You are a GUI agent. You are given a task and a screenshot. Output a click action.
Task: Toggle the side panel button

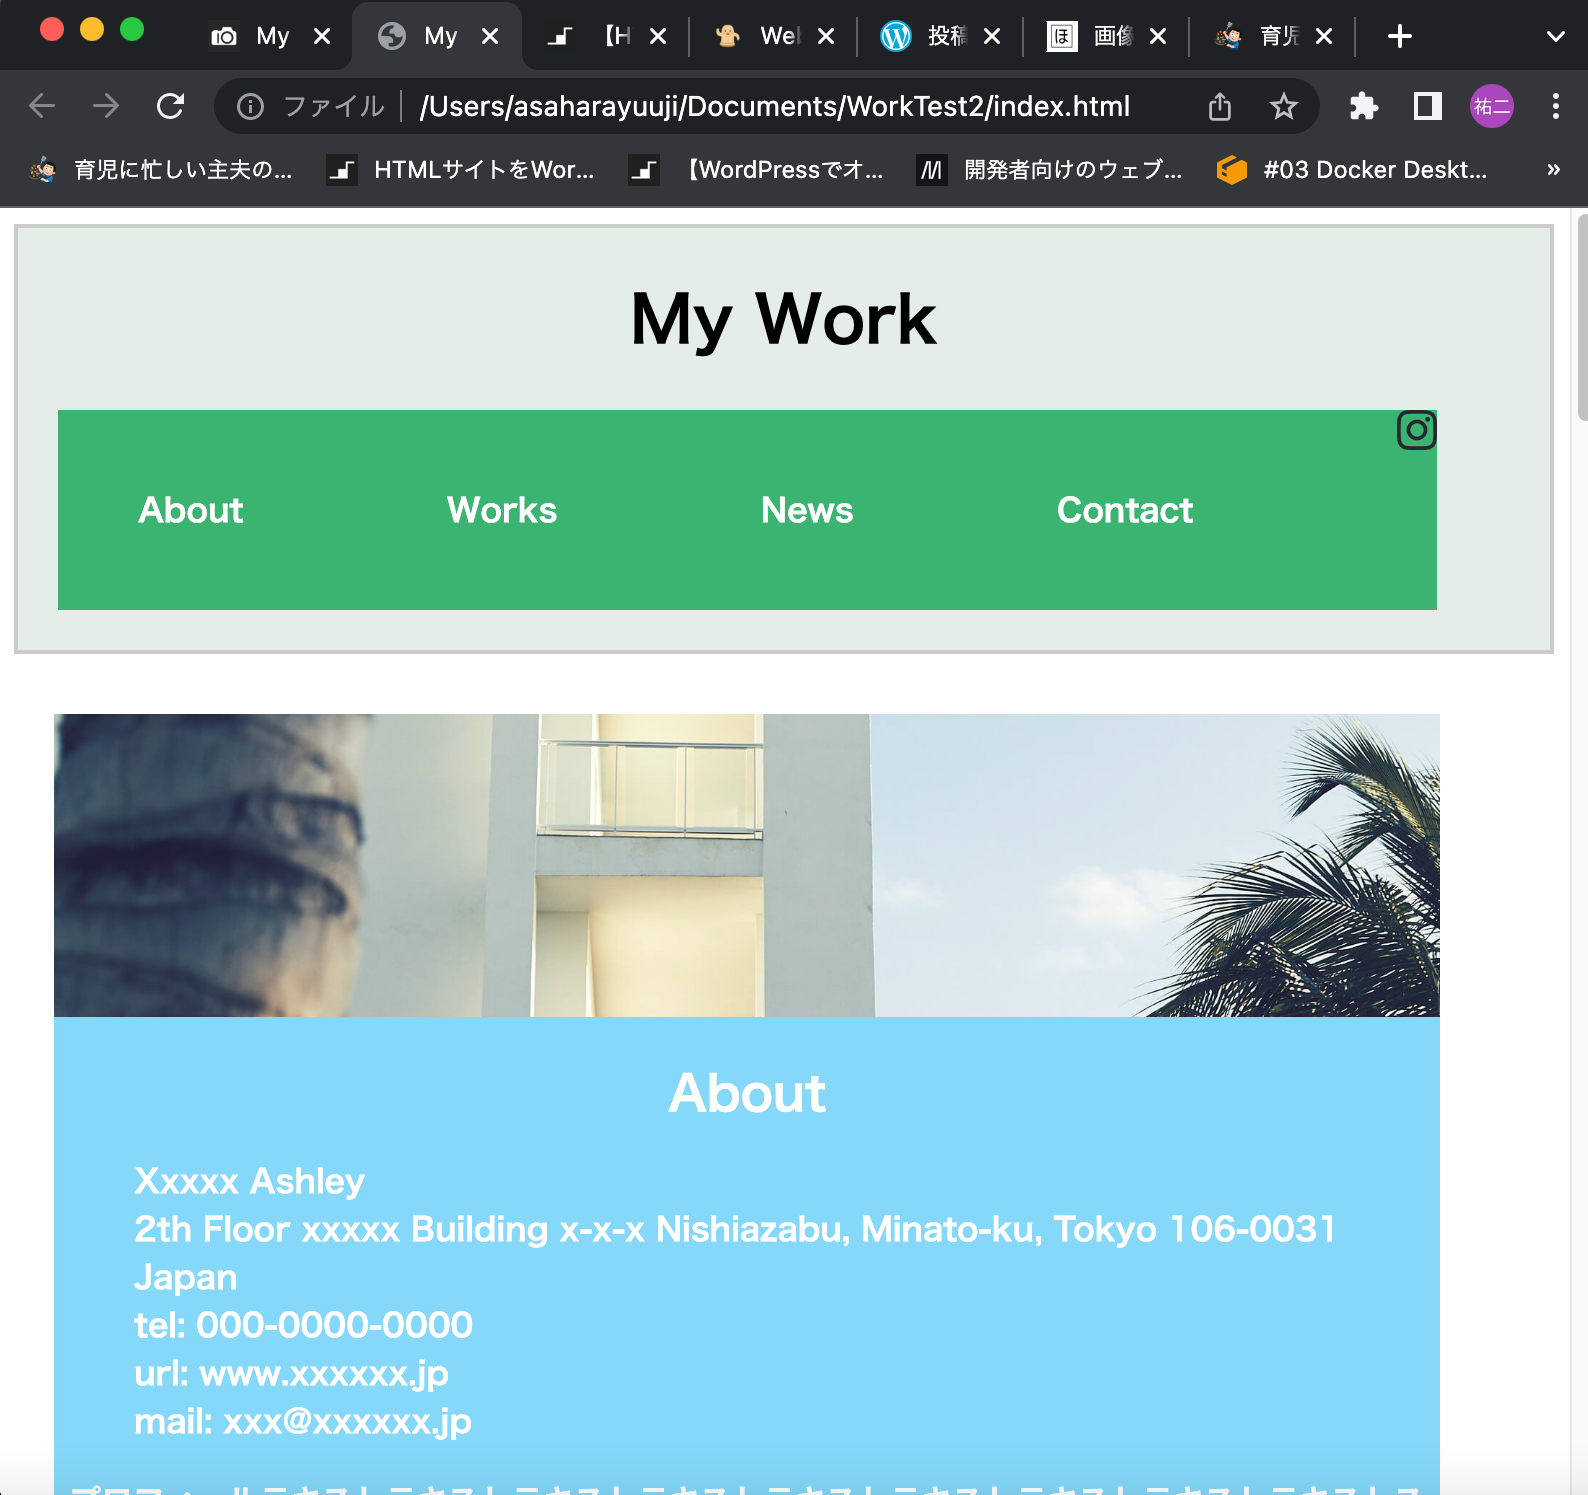(1427, 106)
